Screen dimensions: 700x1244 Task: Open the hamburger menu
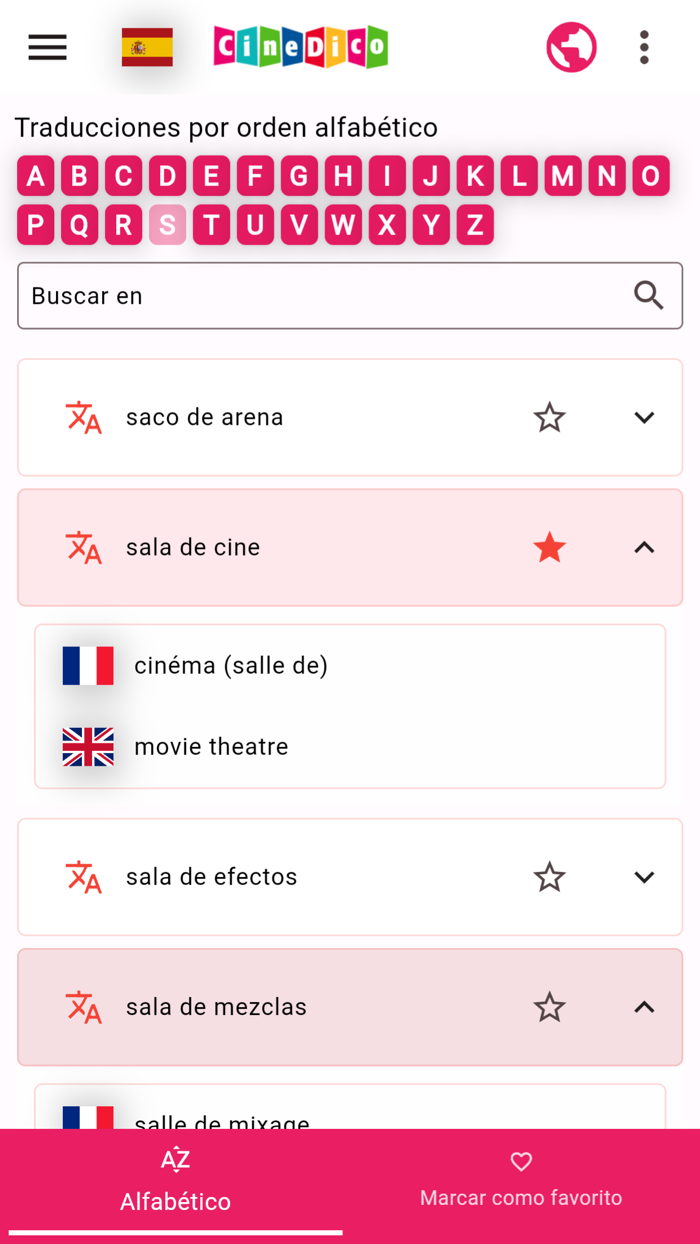click(x=47, y=47)
